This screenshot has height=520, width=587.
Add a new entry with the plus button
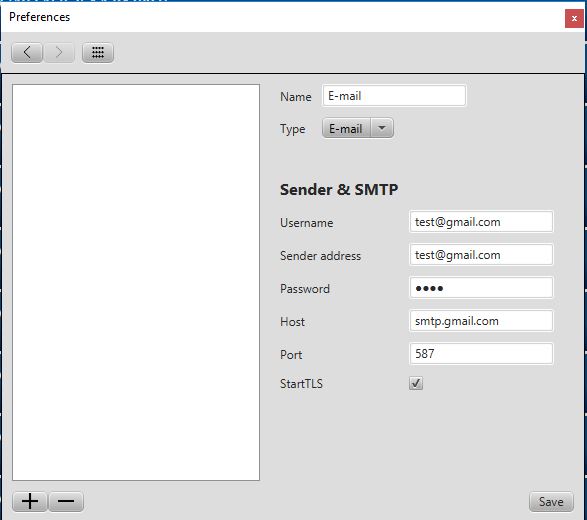[x=30, y=501]
